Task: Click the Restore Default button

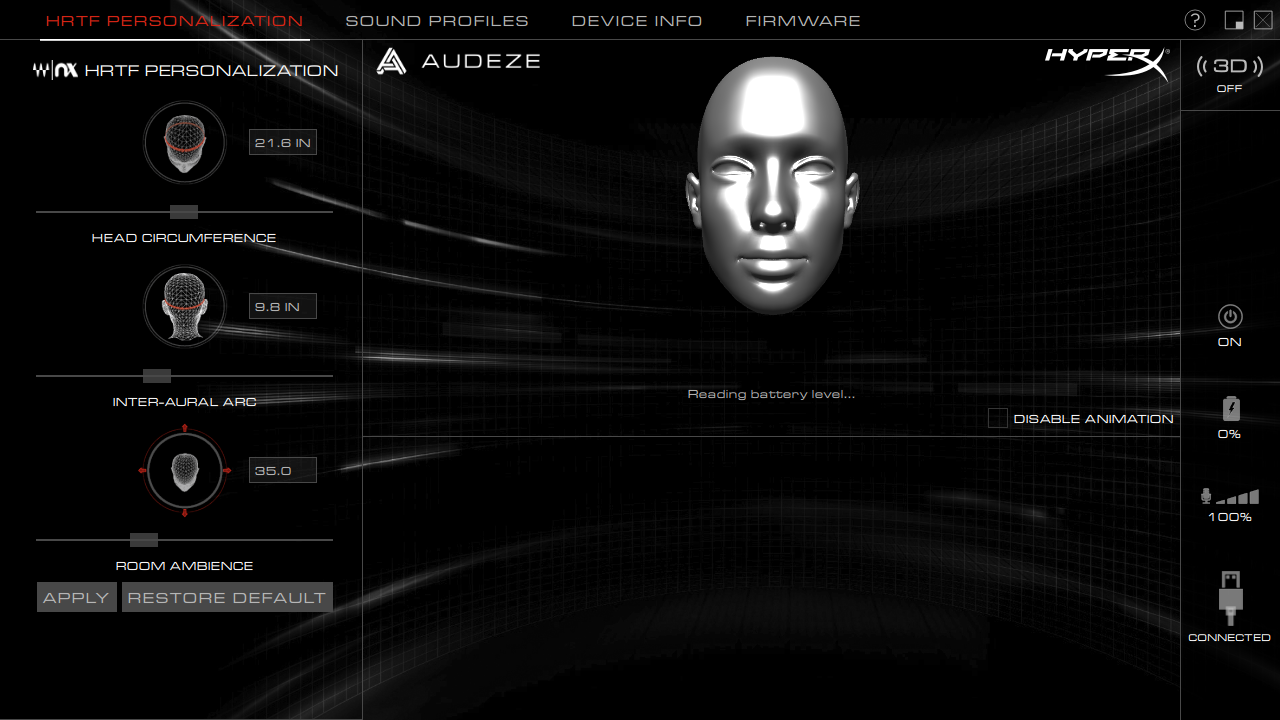Action: (x=227, y=597)
